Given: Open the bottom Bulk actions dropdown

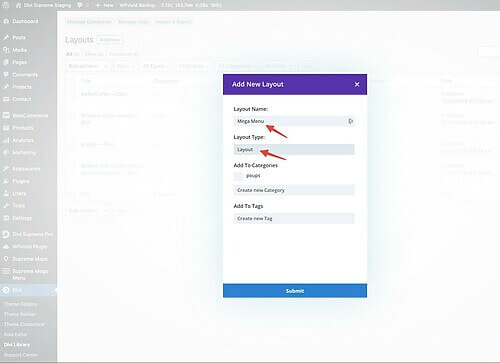Looking at the screenshot, I should coord(88,211).
